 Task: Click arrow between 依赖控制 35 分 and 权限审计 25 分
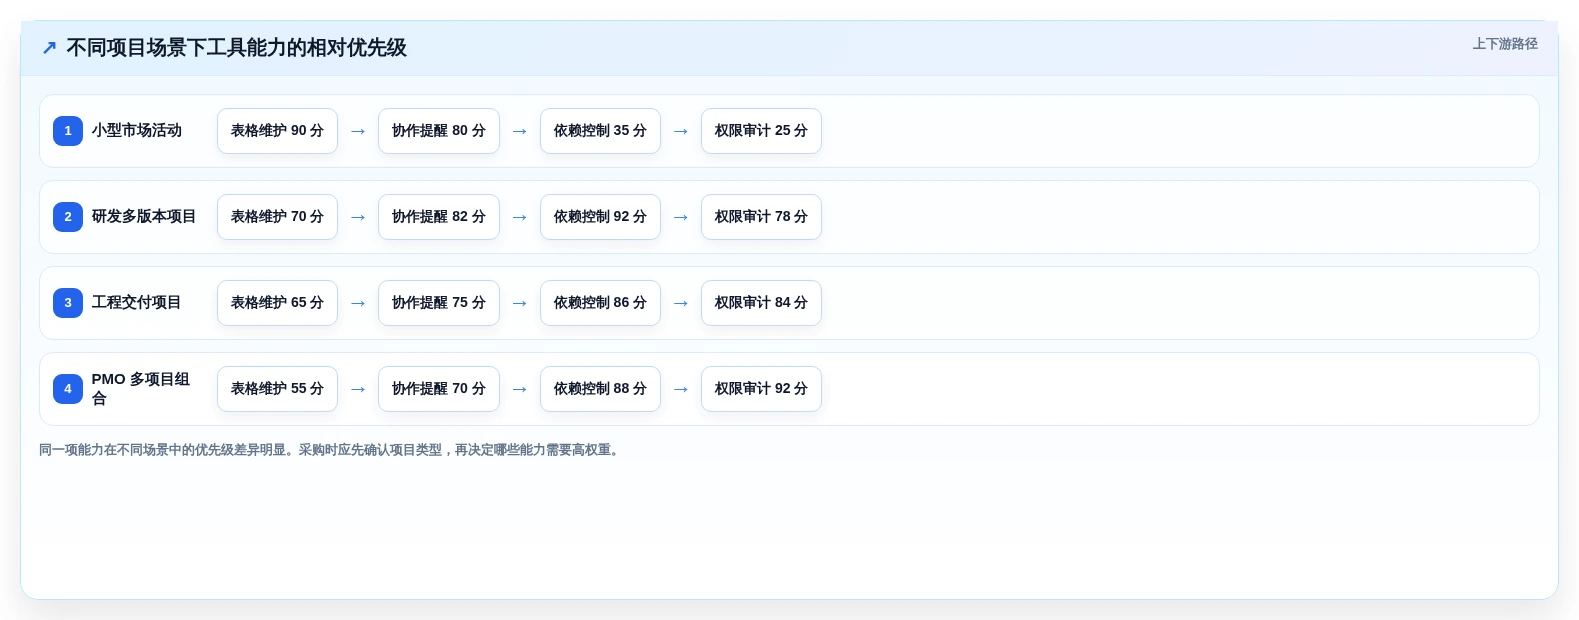point(681,131)
